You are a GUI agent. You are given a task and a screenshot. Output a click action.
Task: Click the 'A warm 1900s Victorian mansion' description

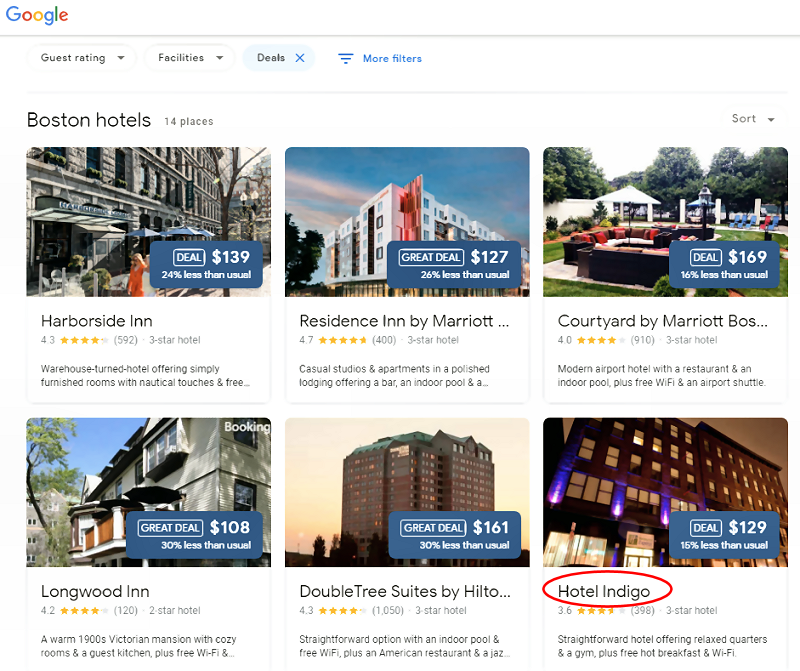[x=138, y=646]
